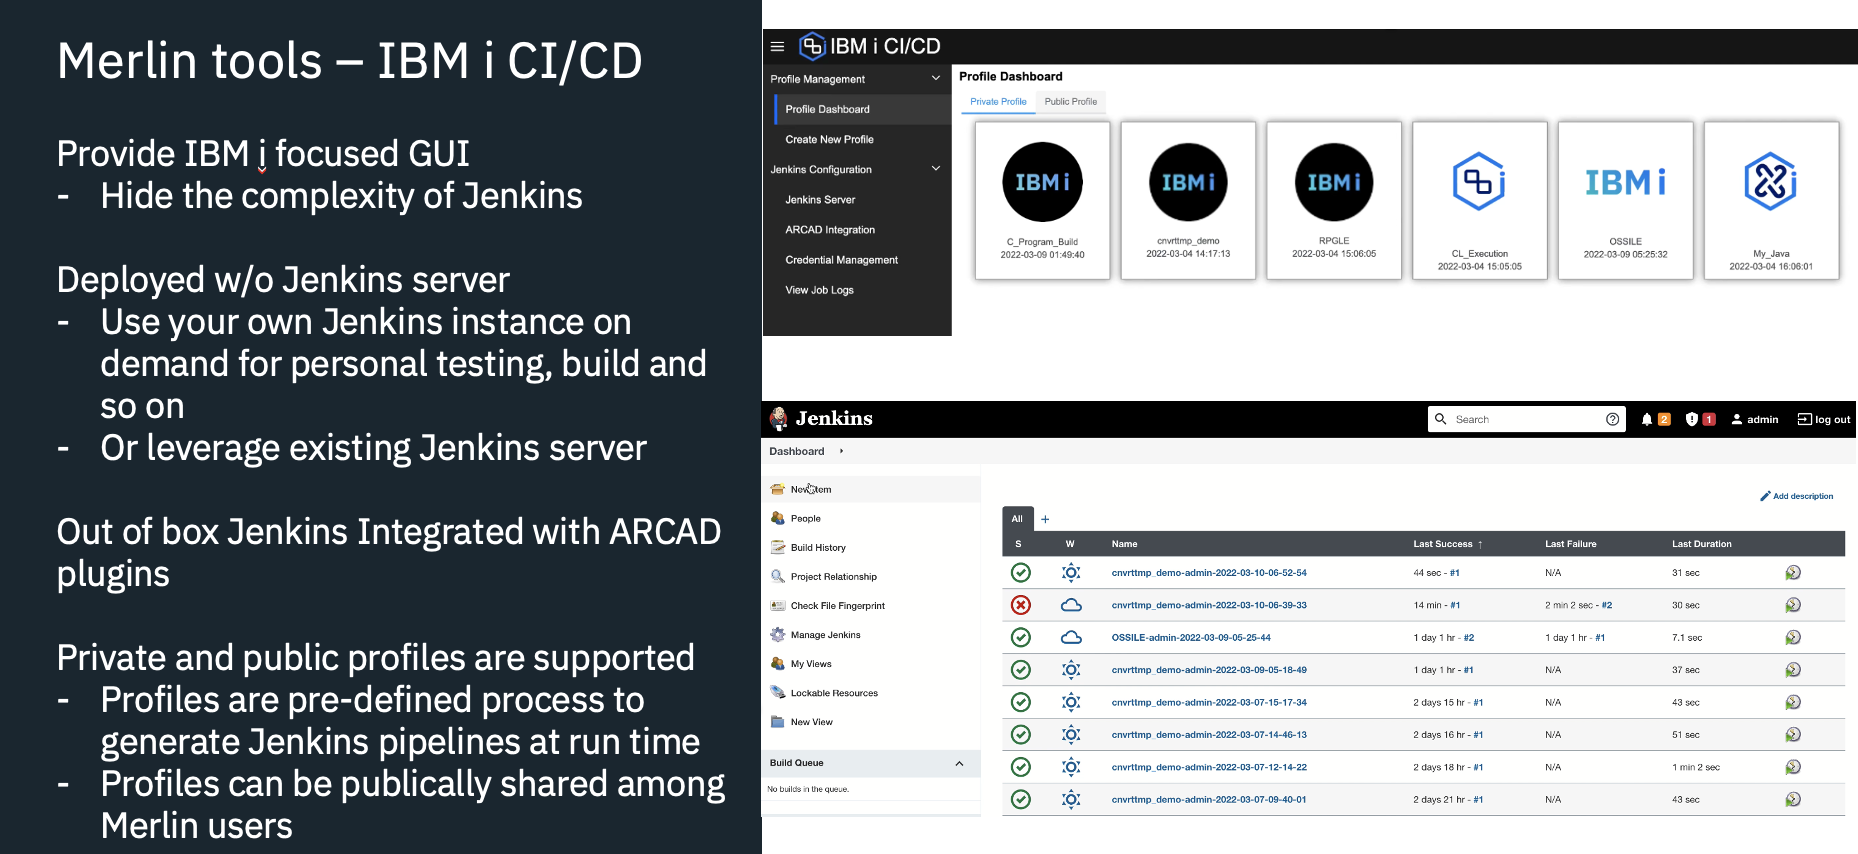The width and height of the screenshot is (1858, 854).
Task: Click the New Item icon in Jenkins sidebar
Action: (778, 489)
